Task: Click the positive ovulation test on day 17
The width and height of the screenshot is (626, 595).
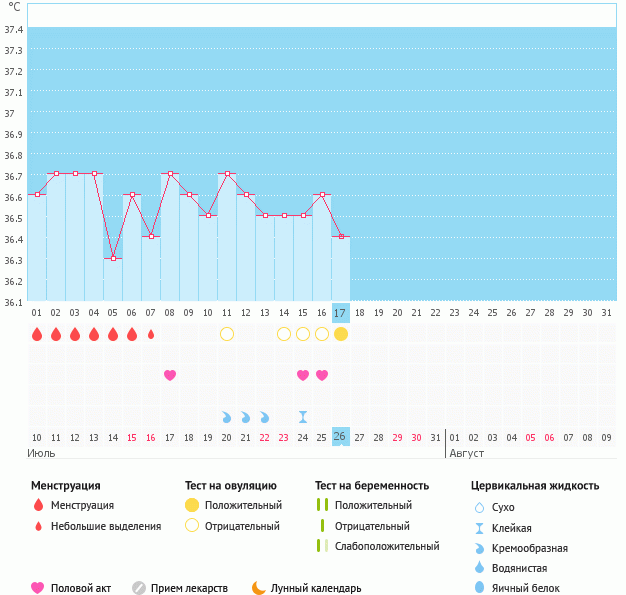Action: (x=341, y=334)
